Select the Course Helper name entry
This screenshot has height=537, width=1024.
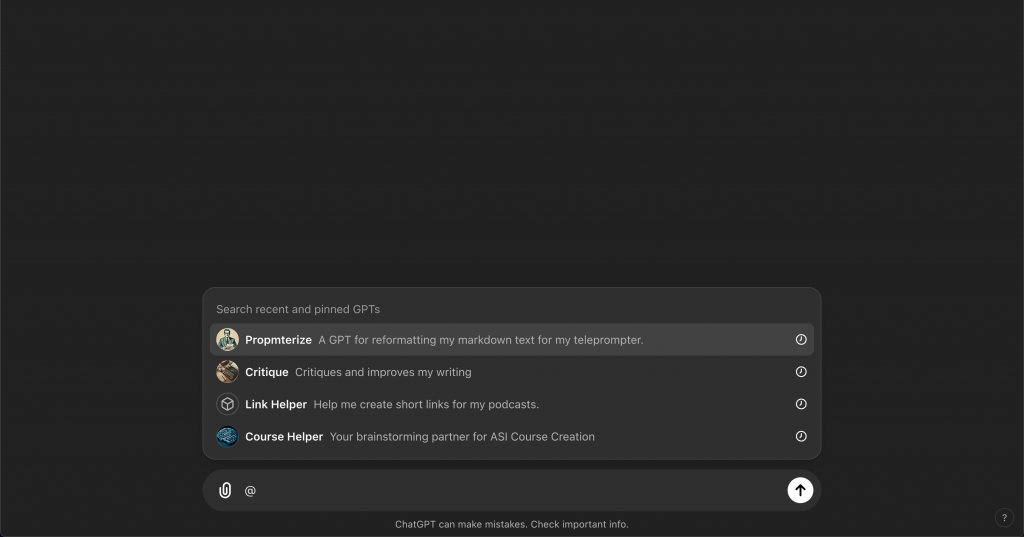(x=284, y=436)
